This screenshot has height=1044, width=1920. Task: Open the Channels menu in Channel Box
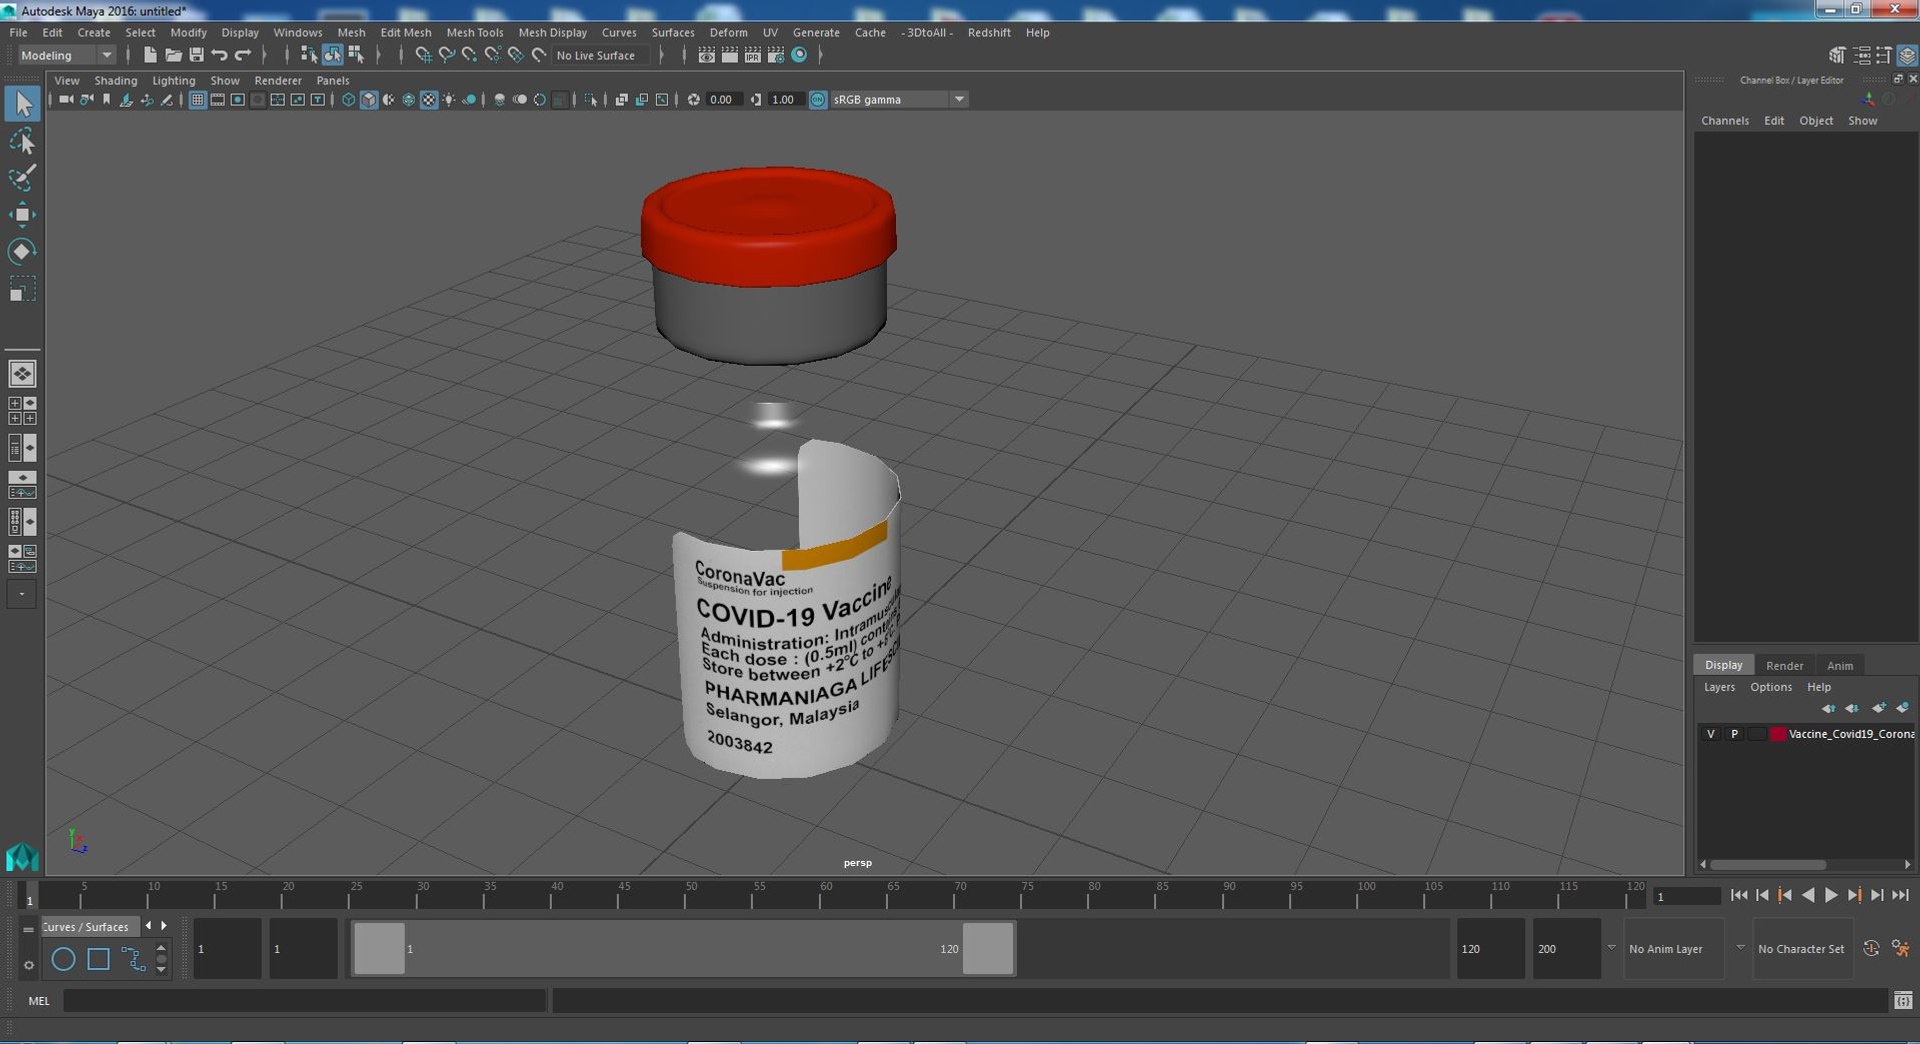pos(1725,121)
